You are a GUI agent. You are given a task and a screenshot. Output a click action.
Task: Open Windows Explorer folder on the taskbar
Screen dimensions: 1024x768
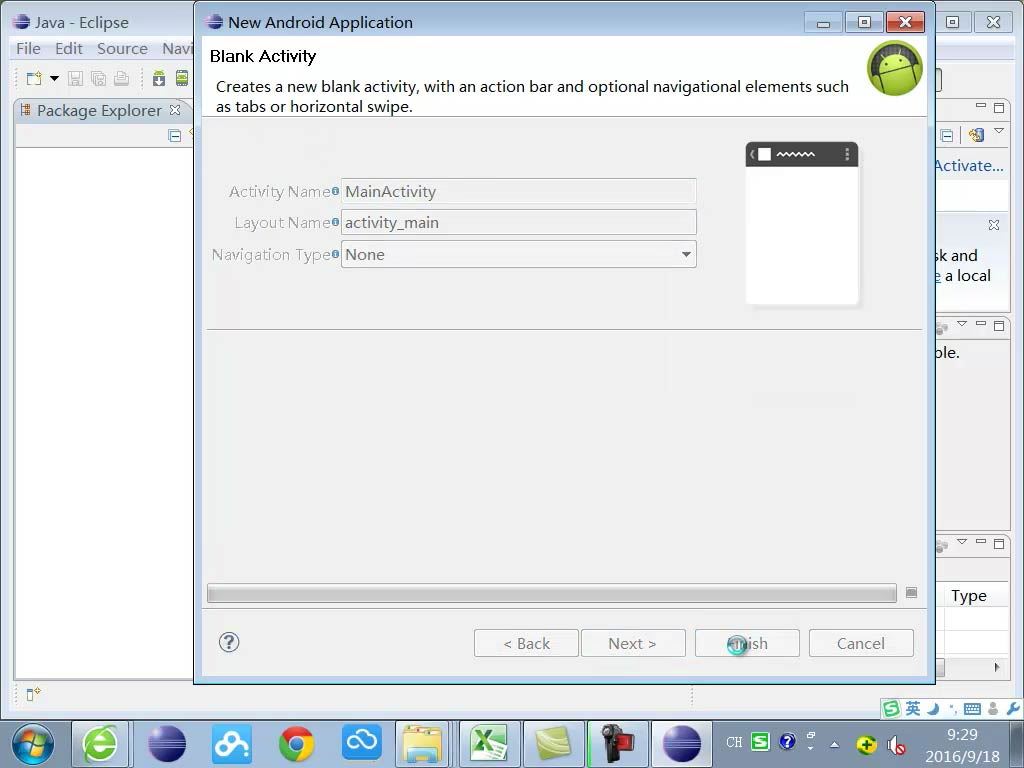click(422, 744)
